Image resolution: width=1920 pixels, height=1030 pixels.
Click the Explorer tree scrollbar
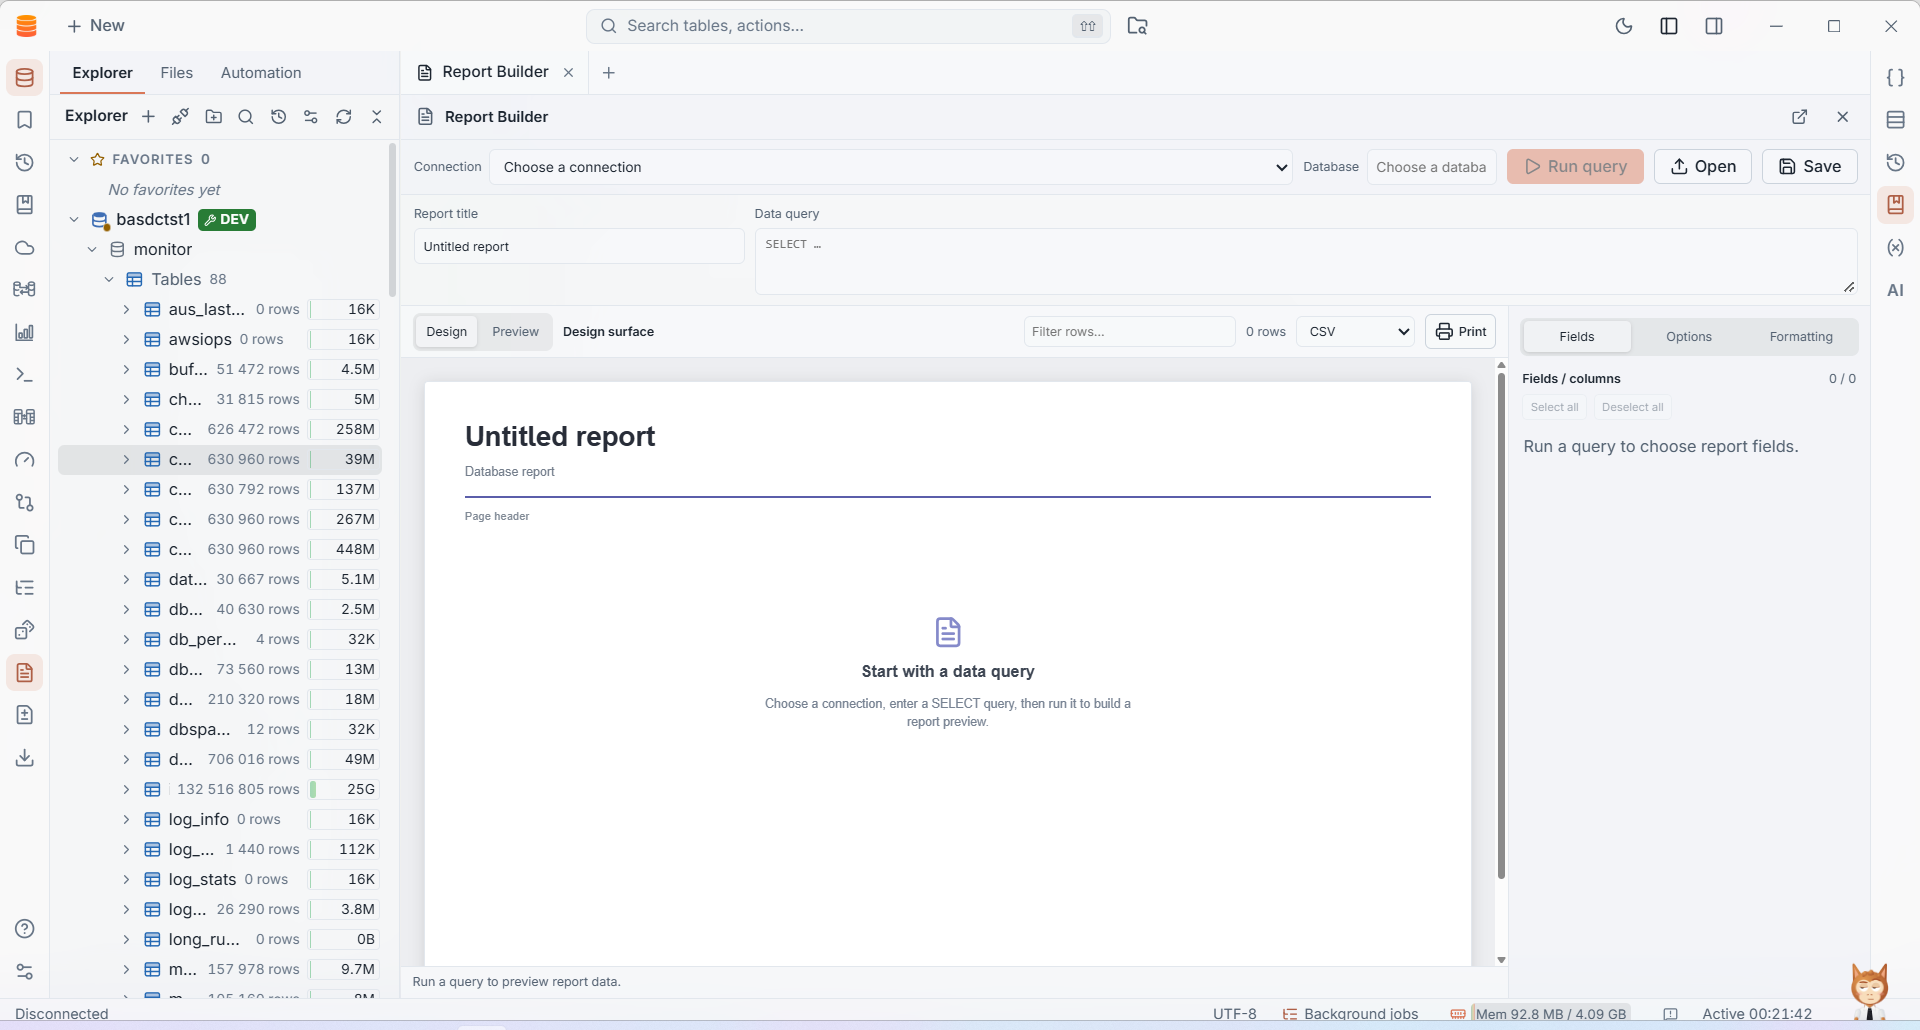tap(392, 220)
